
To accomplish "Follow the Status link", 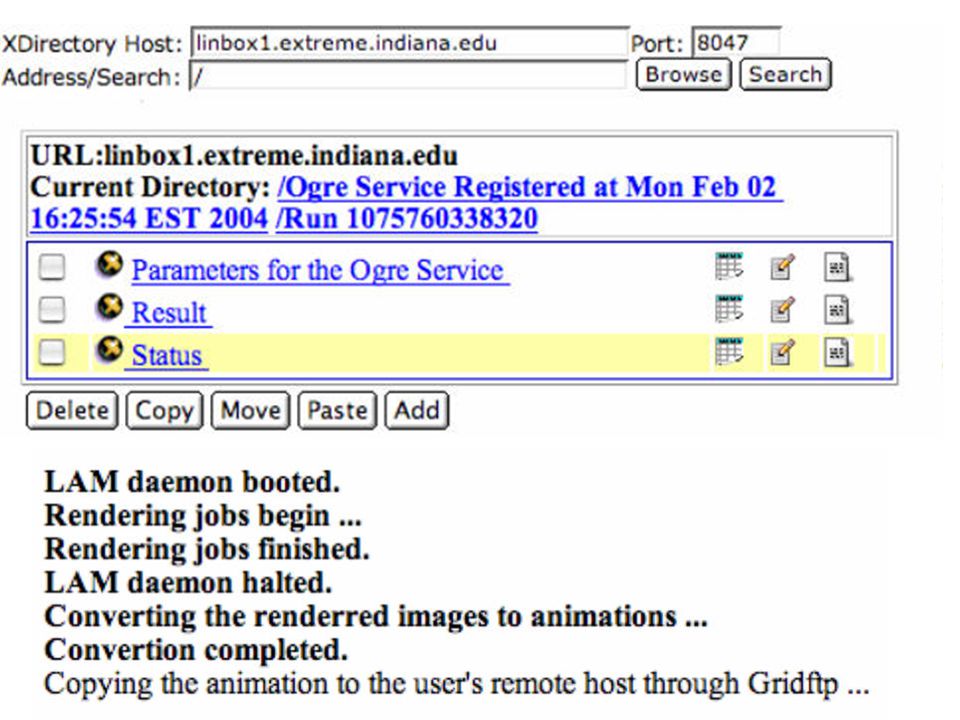I will 167,356.
